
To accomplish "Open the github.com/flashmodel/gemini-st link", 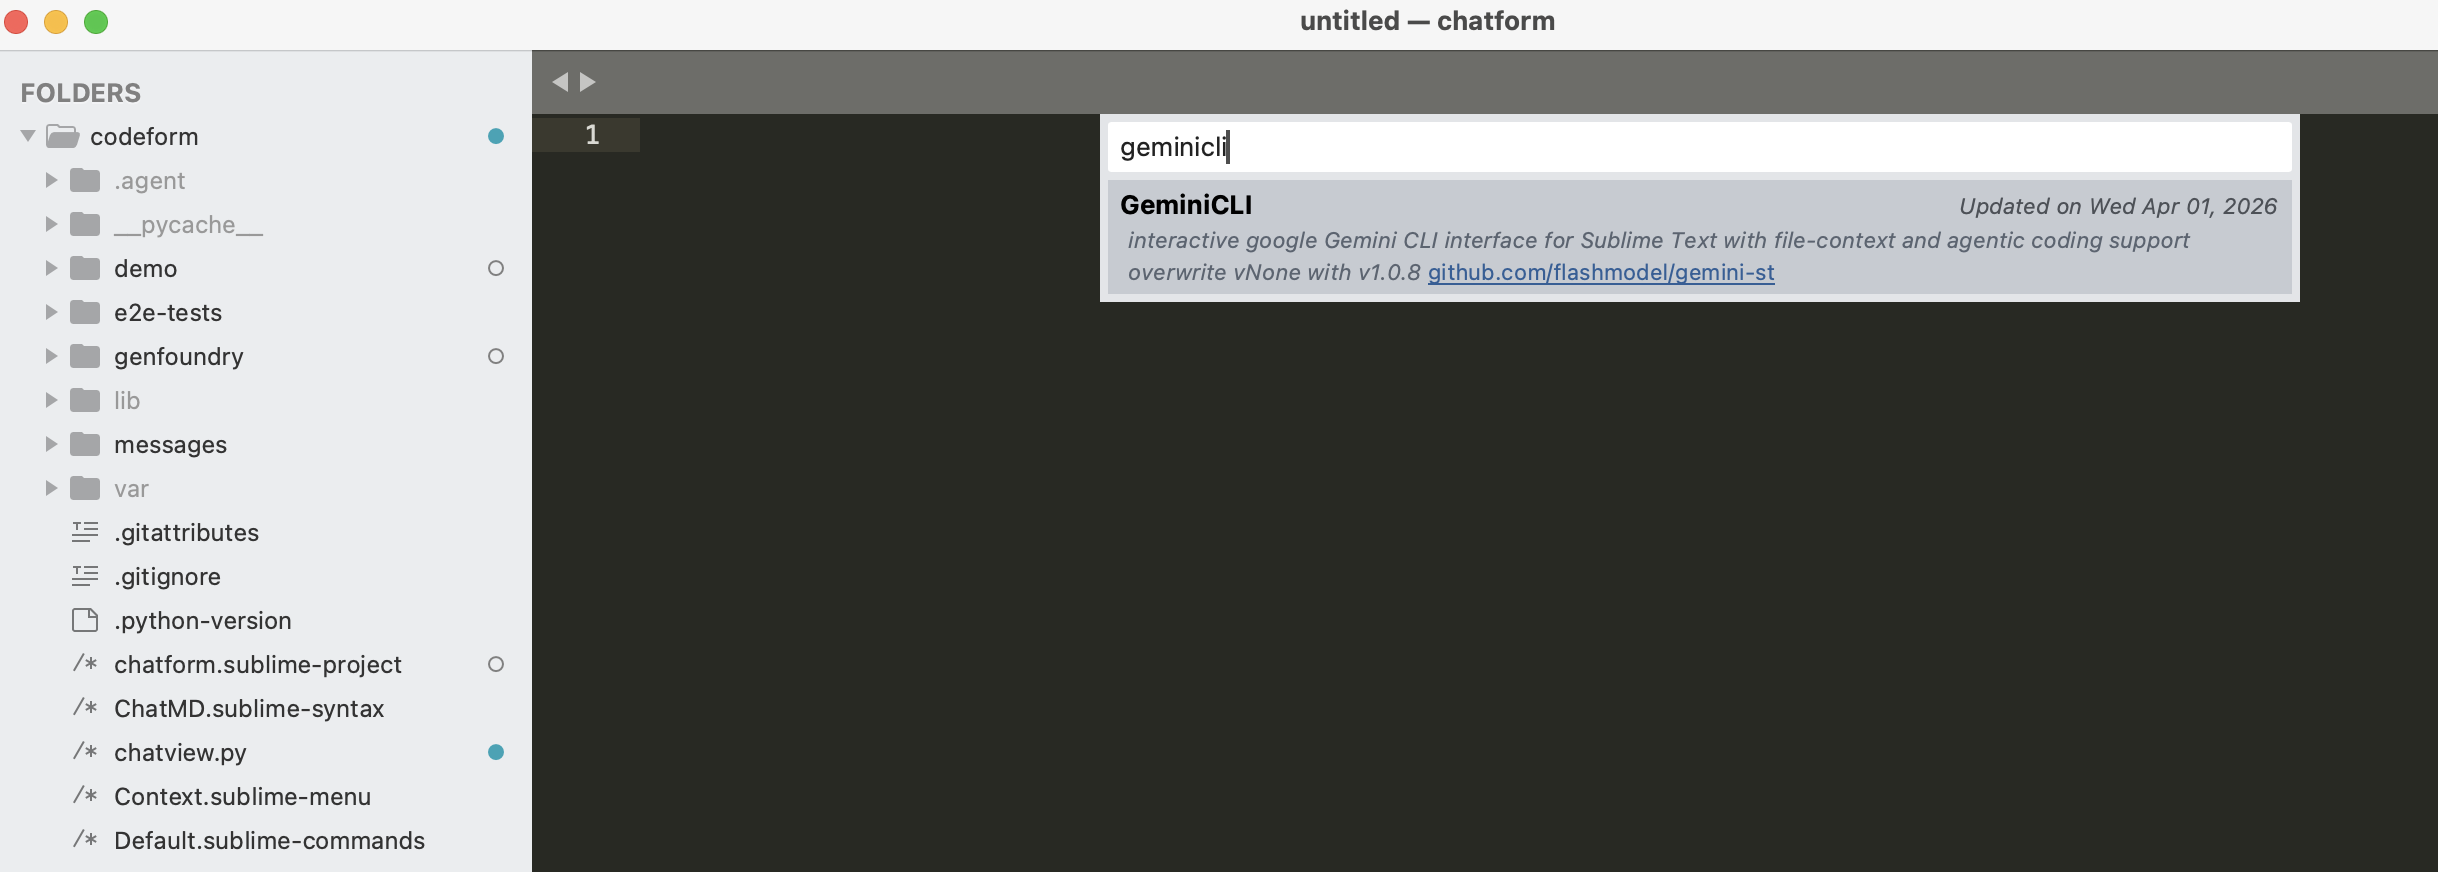I will [1601, 272].
